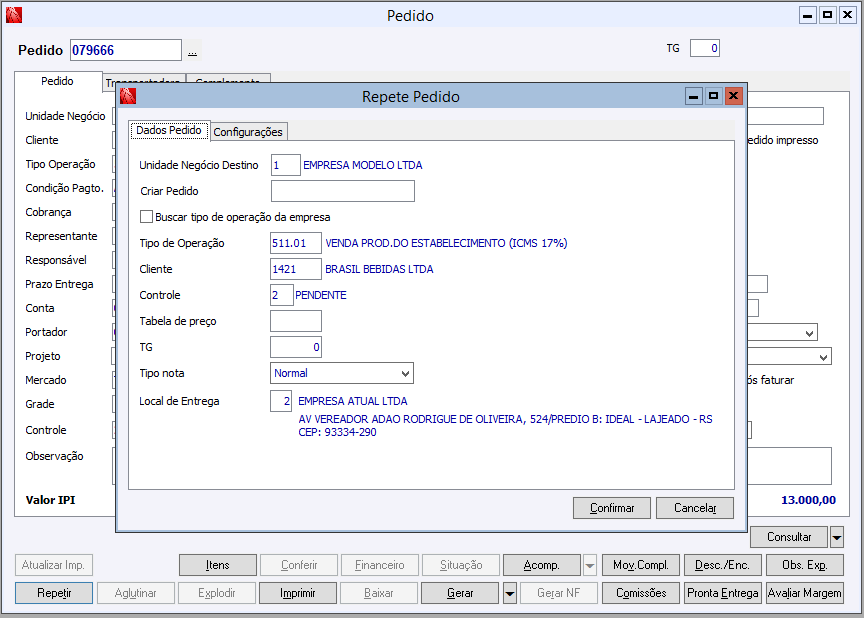This screenshot has width=864, height=618.
Task: Minimize the Repete Pedido dialog
Action: click(x=694, y=96)
